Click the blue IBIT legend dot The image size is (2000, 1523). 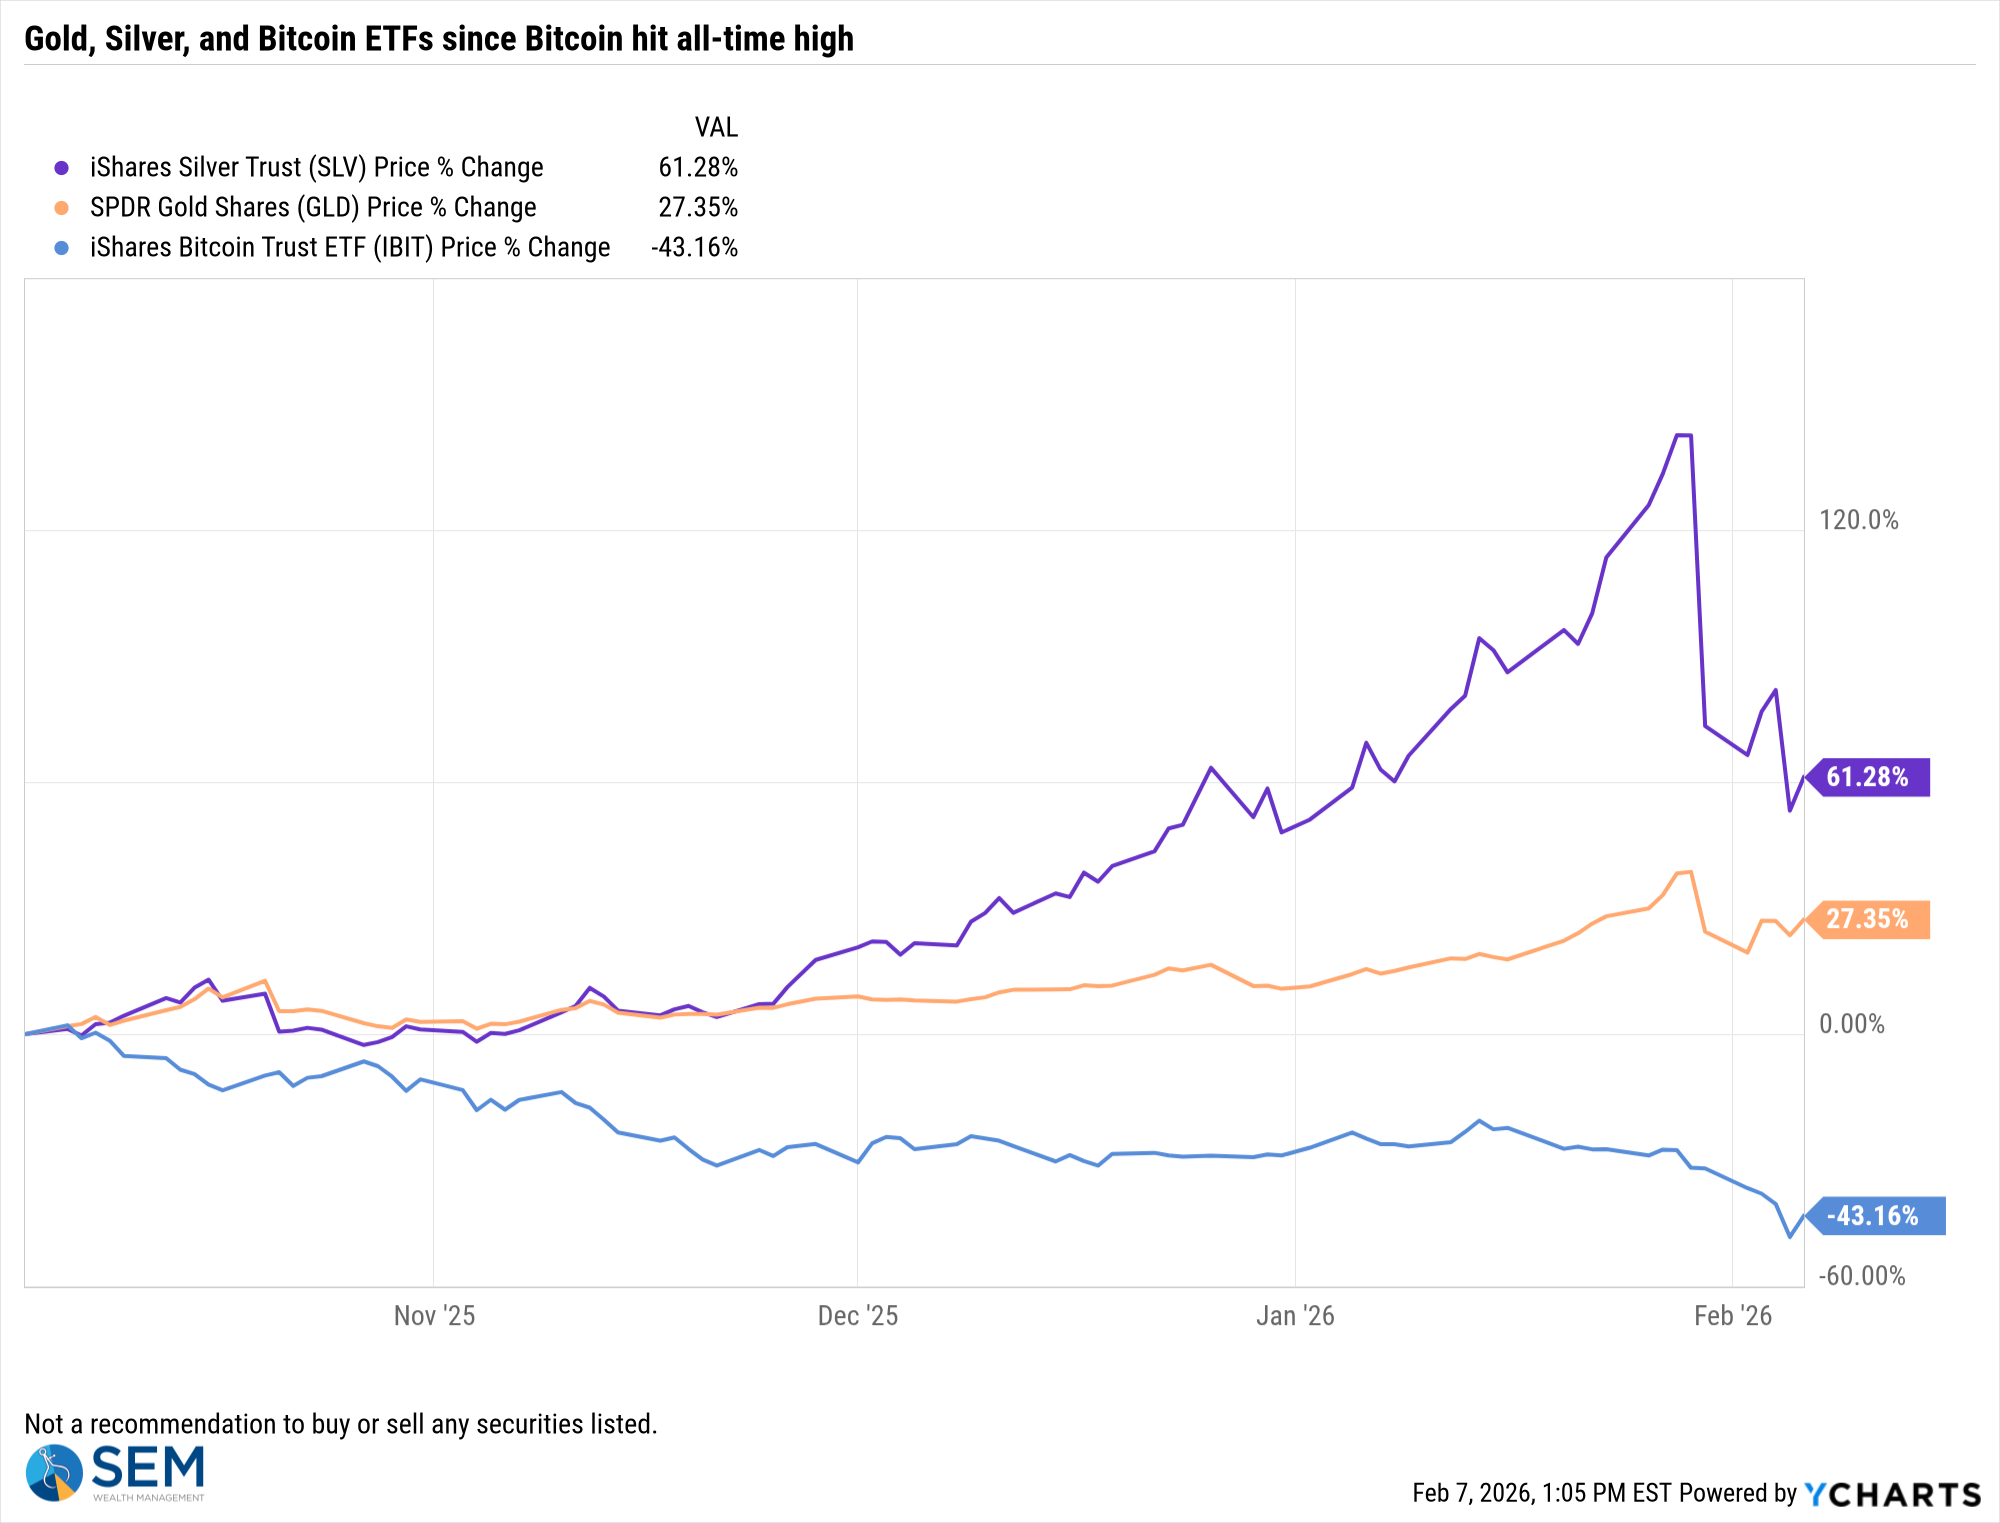click(x=62, y=248)
